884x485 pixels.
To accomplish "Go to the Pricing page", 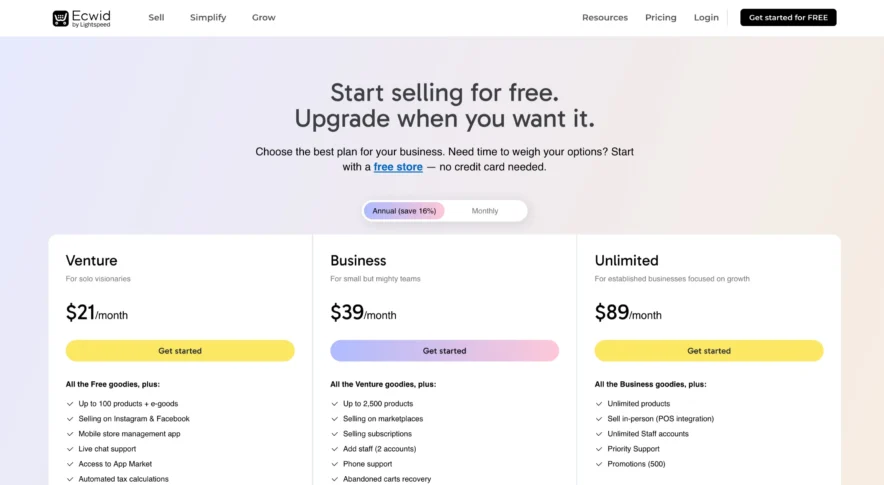I will (x=661, y=18).
